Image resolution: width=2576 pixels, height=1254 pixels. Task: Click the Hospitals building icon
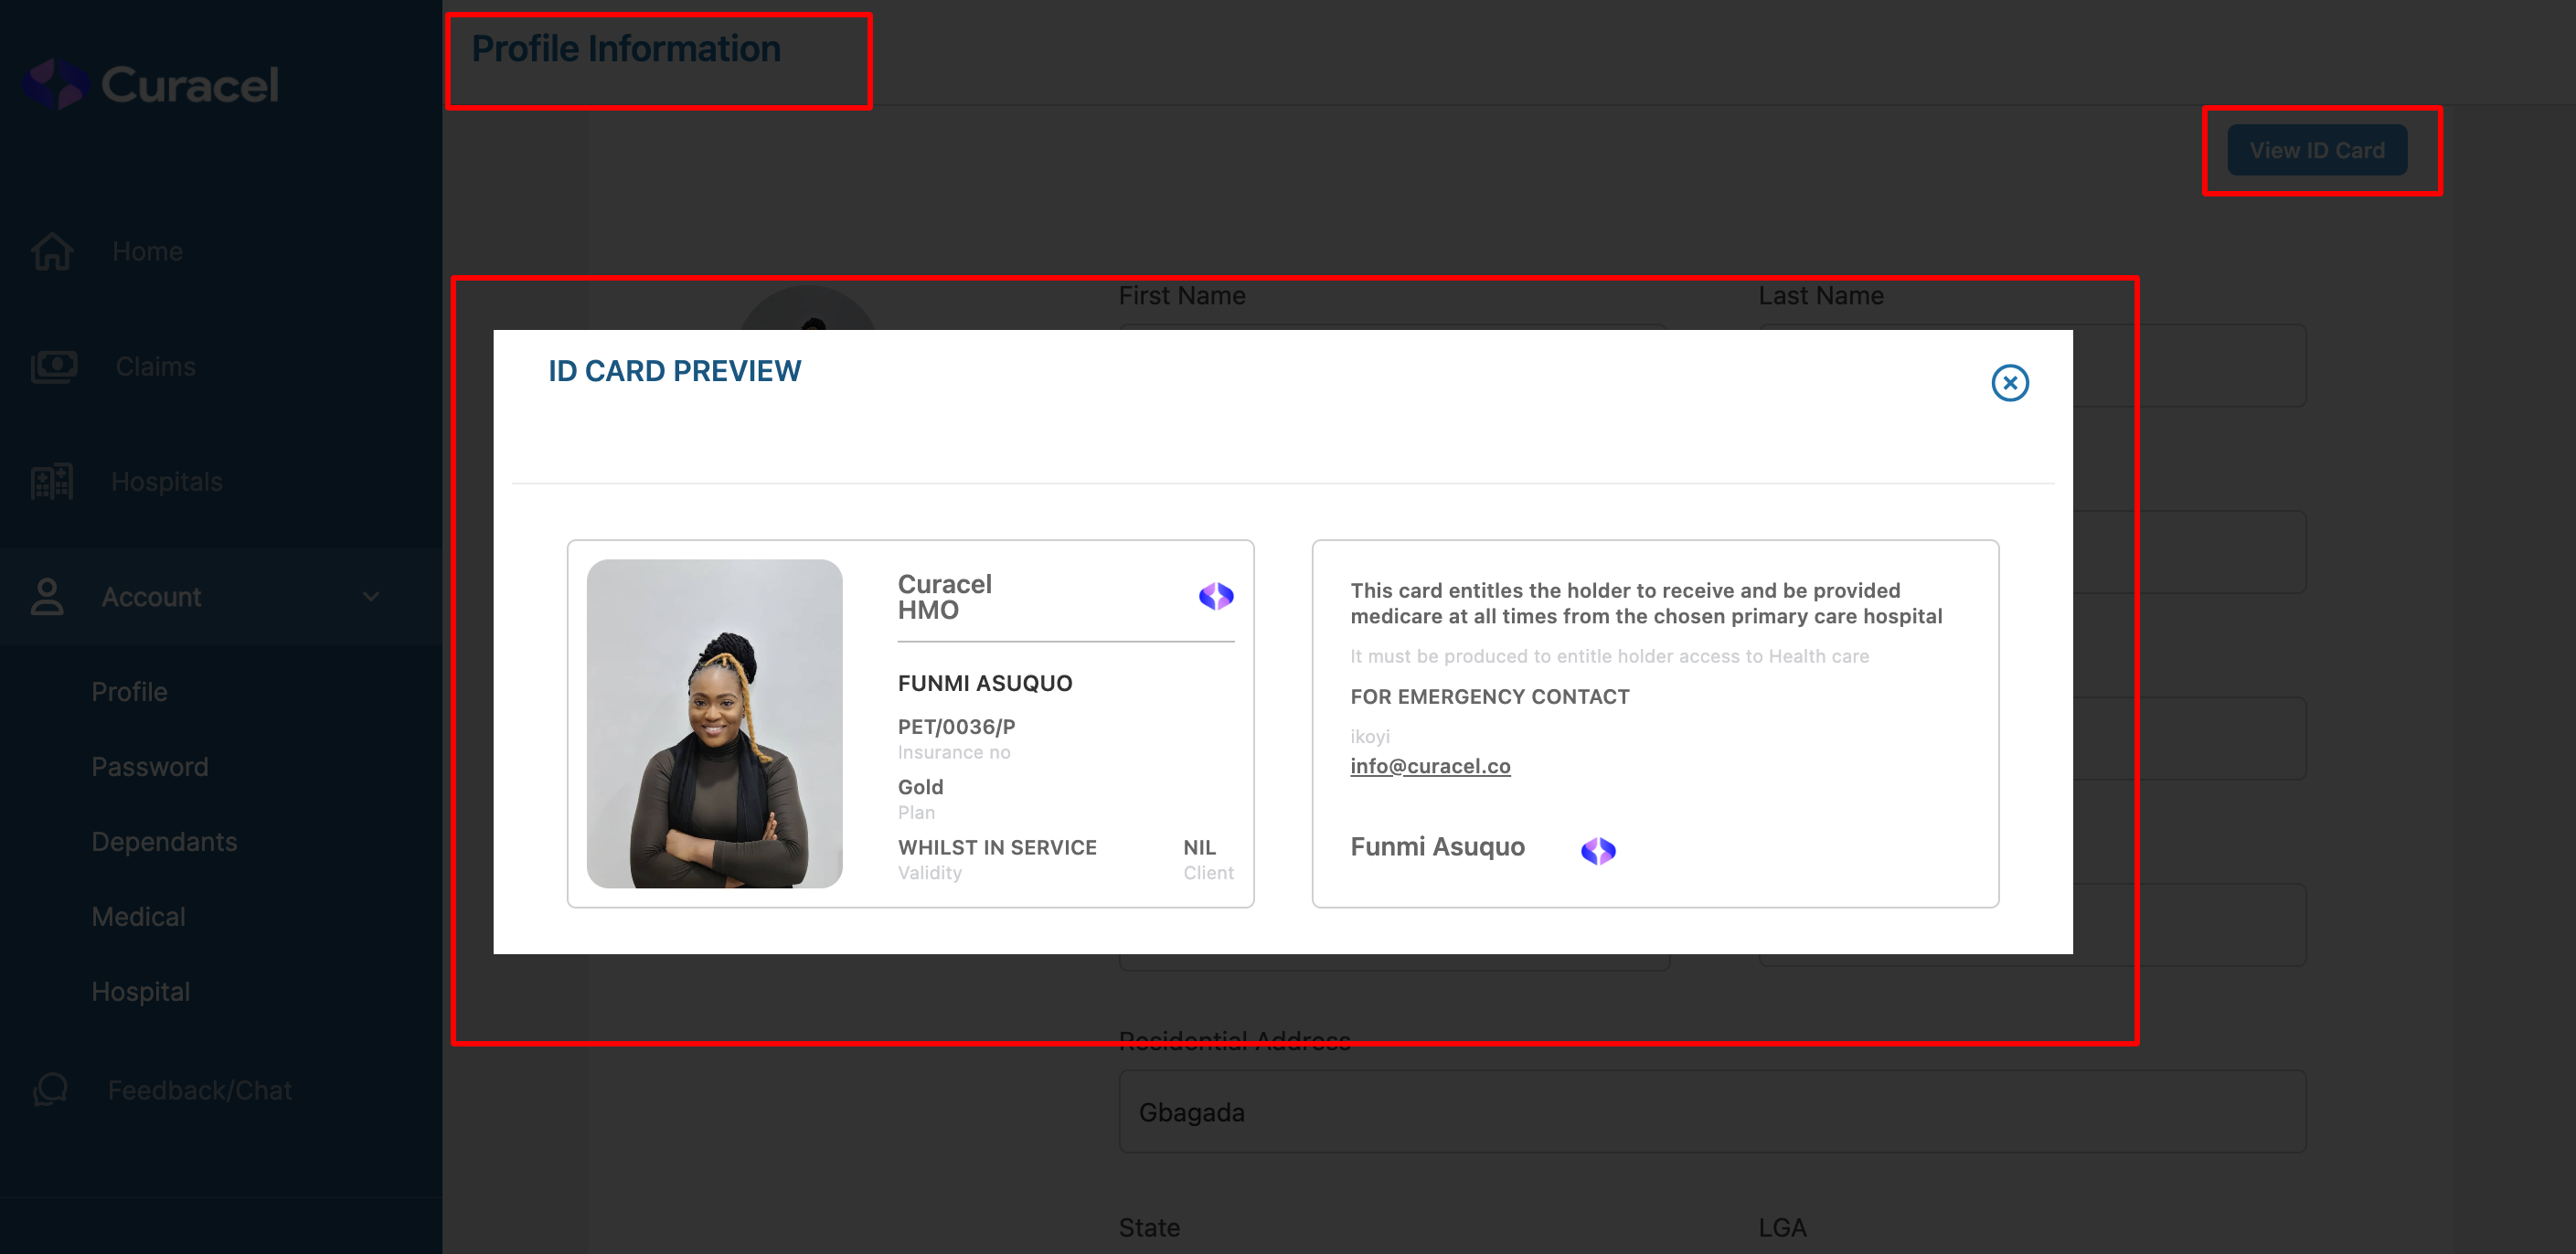tap(52, 482)
